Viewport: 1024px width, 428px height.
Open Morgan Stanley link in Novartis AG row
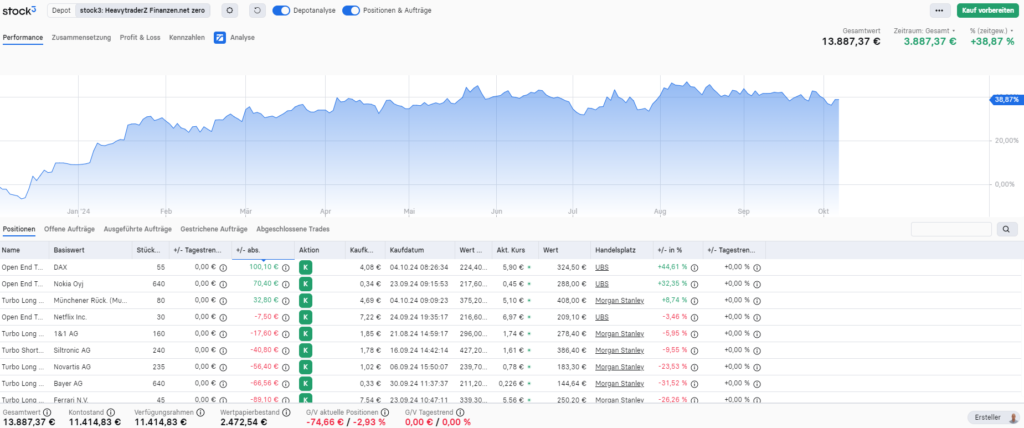pyautogui.click(x=619, y=367)
